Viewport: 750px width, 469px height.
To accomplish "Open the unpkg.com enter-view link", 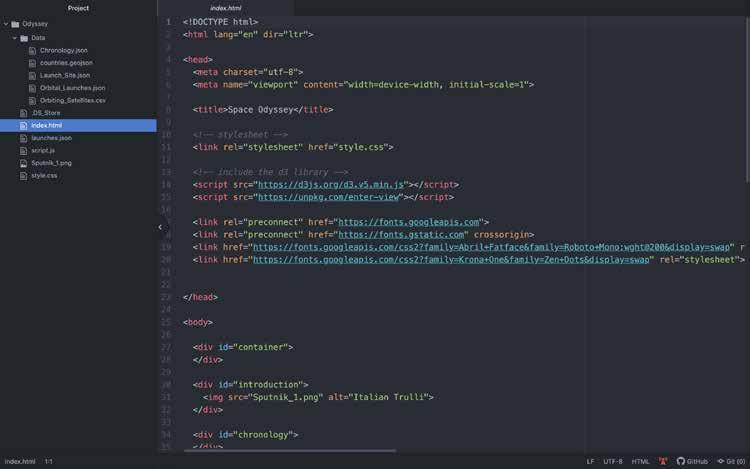I will click(x=329, y=197).
